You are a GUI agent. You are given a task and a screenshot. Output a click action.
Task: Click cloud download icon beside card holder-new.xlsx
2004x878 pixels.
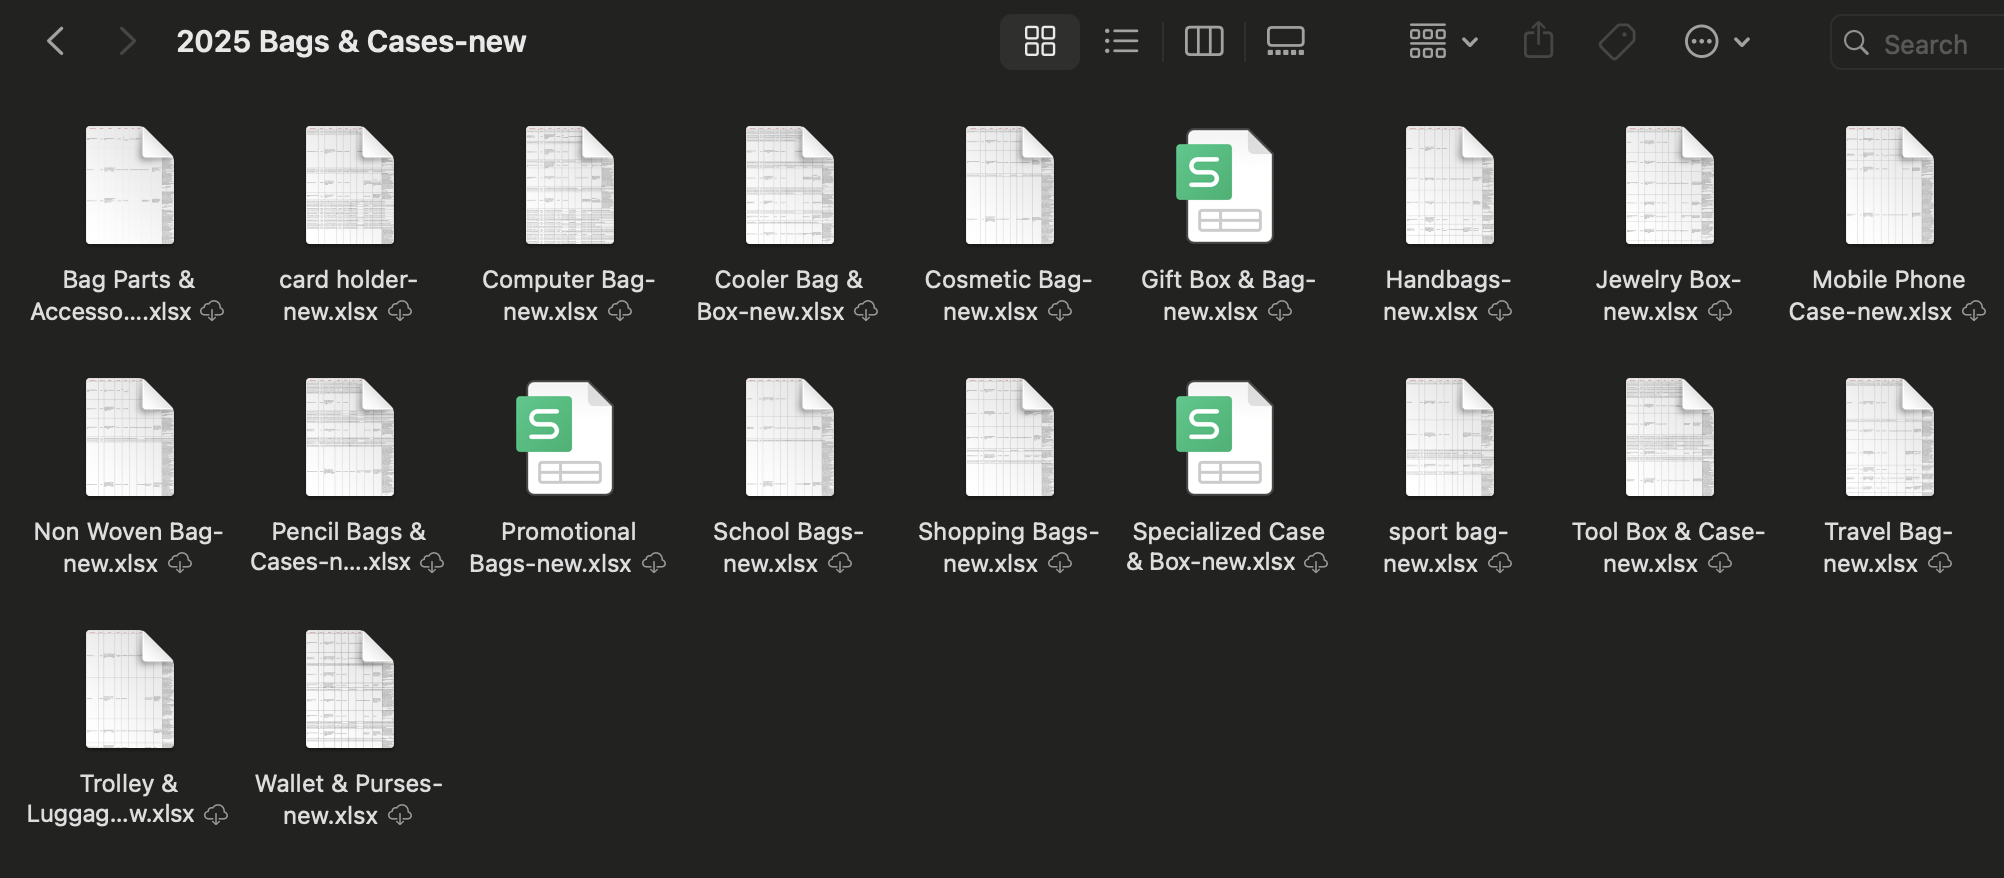click(400, 311)
